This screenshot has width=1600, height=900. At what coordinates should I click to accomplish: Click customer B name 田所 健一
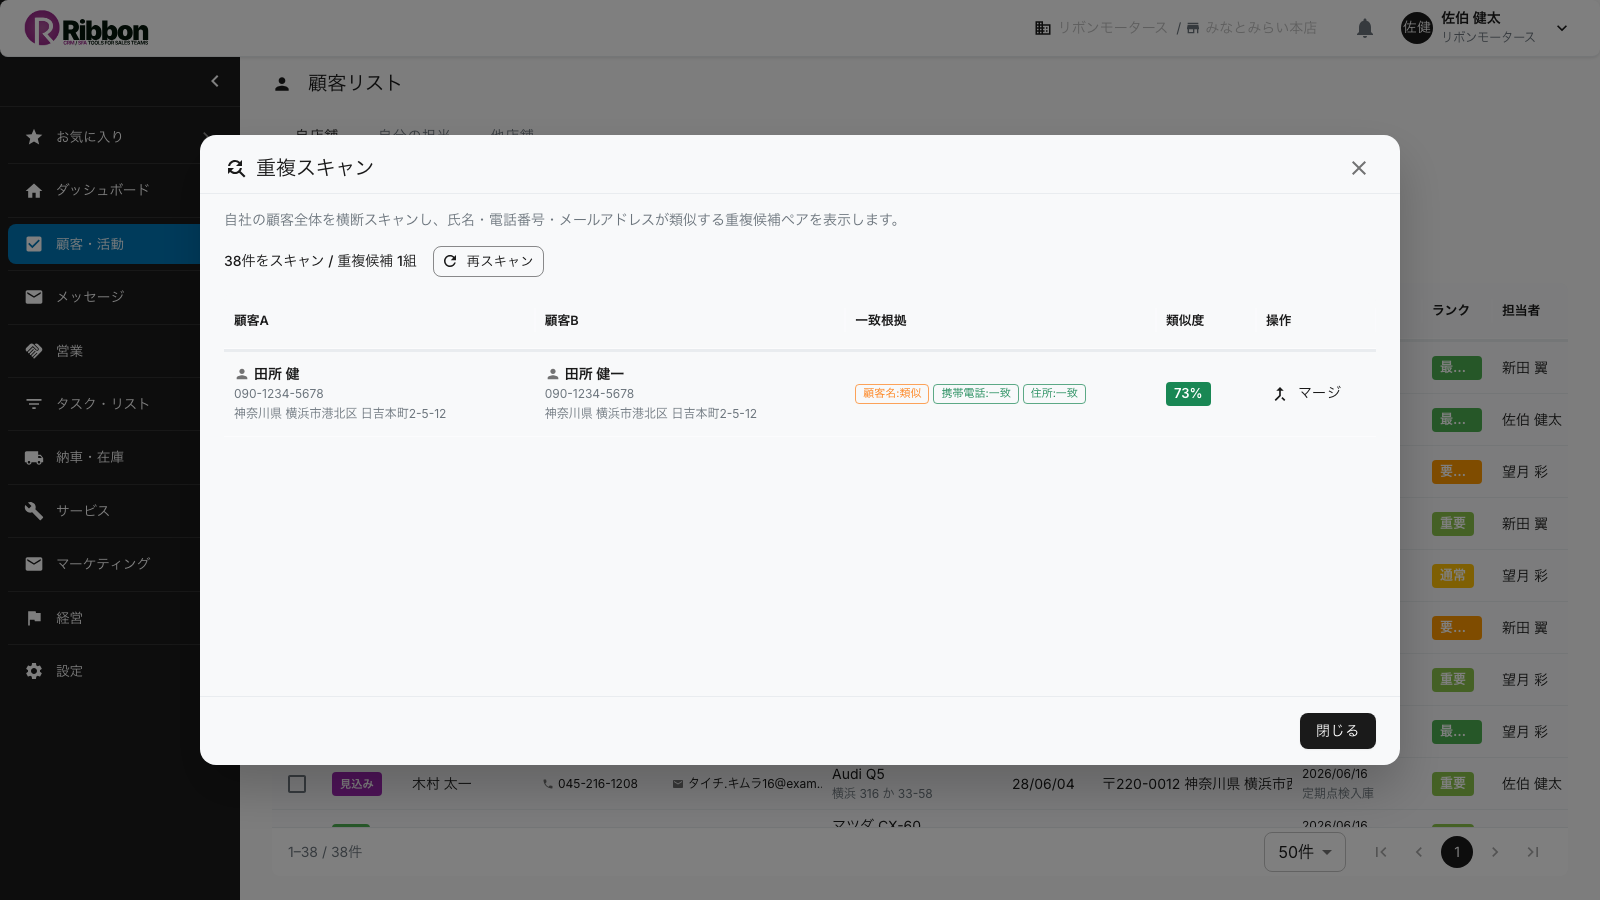pos(594,374)
